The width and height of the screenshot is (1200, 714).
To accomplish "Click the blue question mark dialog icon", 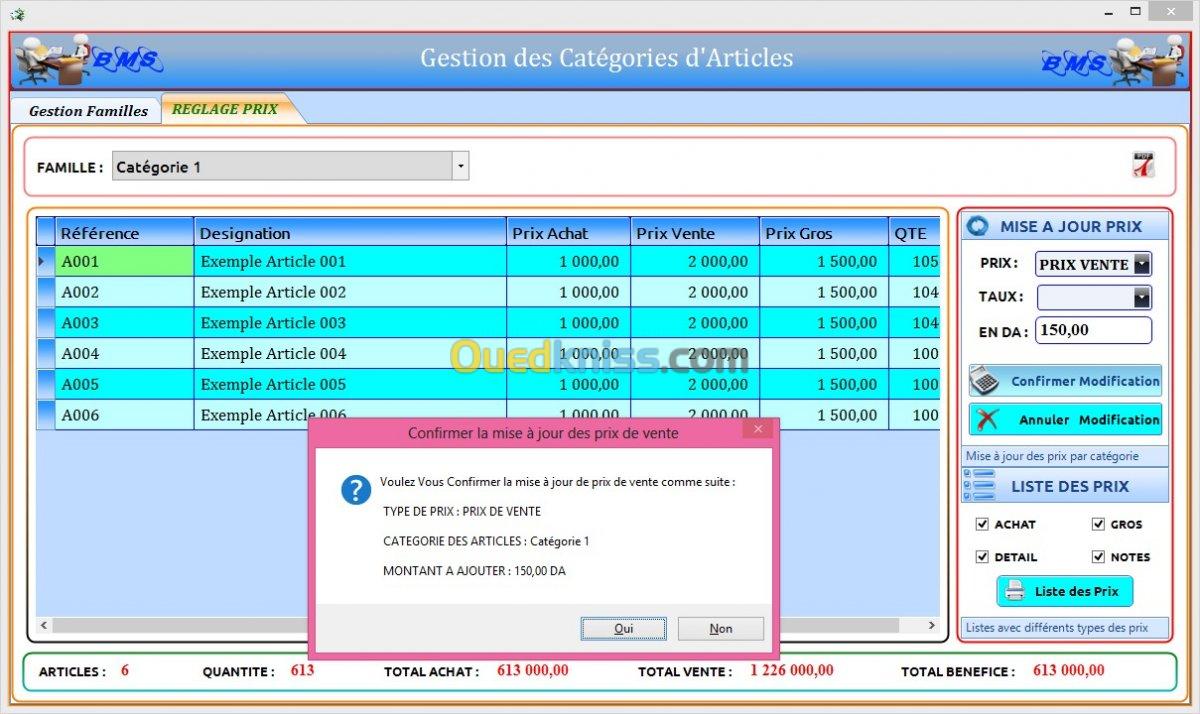I will click(x=356, y=489).
